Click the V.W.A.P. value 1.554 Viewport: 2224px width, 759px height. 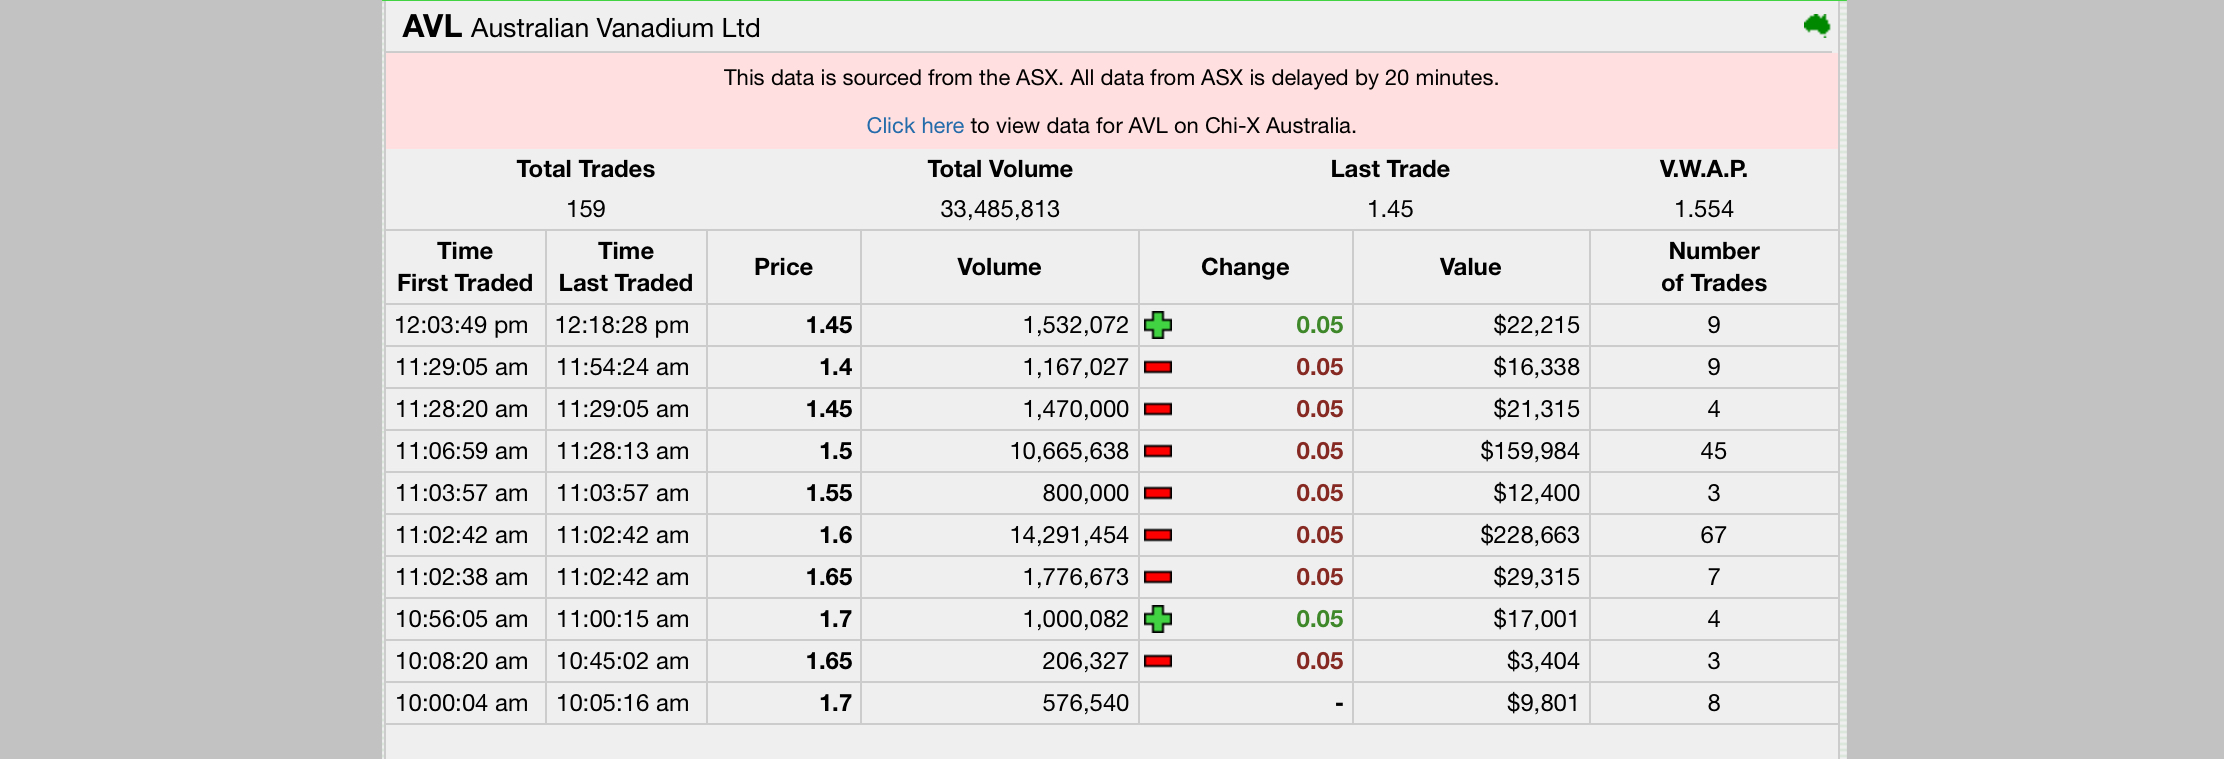(x=1704, y=209)
